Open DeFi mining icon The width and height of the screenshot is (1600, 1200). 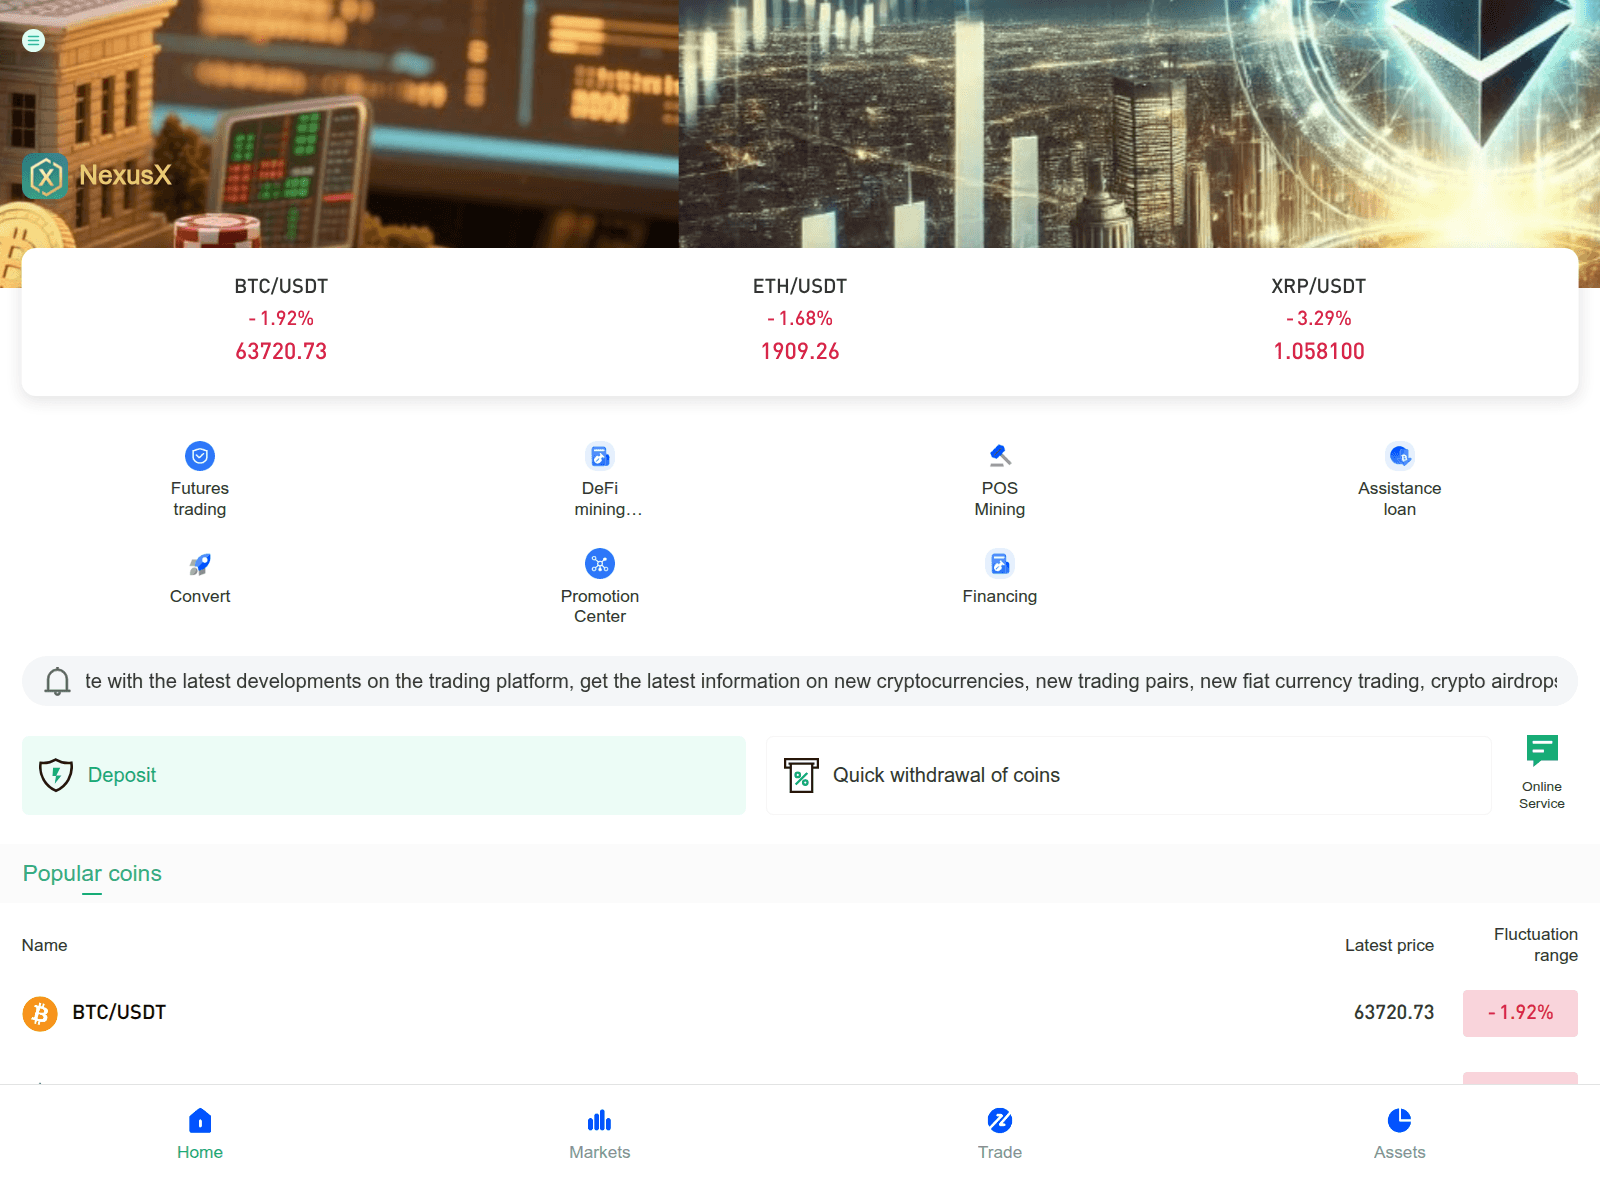600,456
